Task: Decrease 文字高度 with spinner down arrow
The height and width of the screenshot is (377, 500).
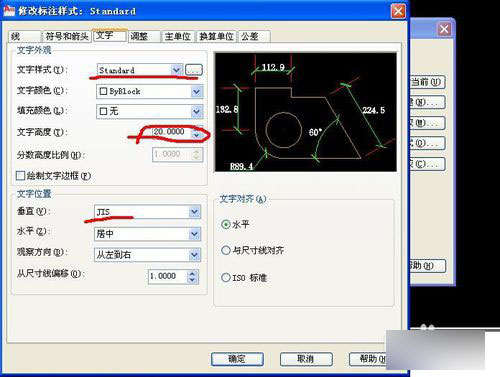Action: pyautogui.click(x=197, y=135)
